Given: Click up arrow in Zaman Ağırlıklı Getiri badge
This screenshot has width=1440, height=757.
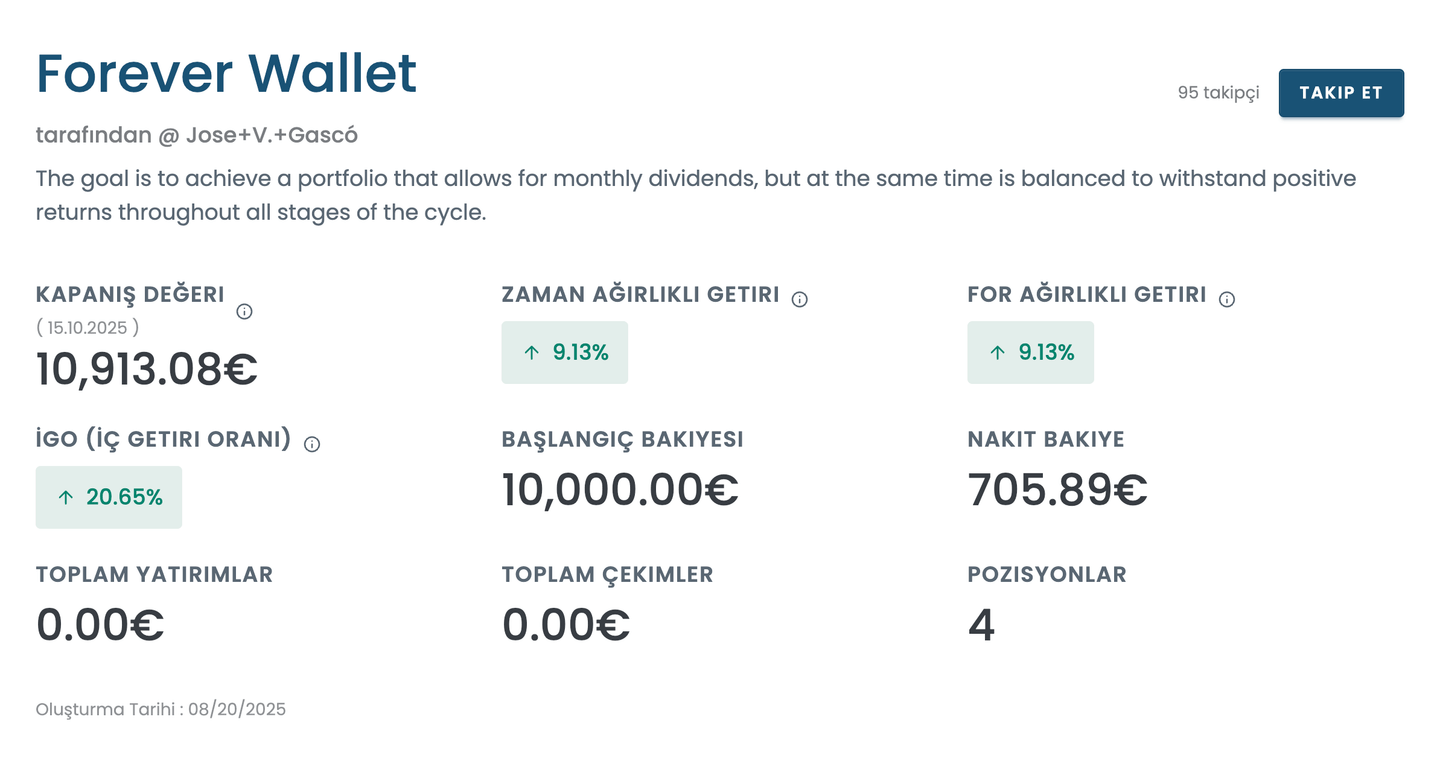Looking at the screenshot, I should point(532,352).
